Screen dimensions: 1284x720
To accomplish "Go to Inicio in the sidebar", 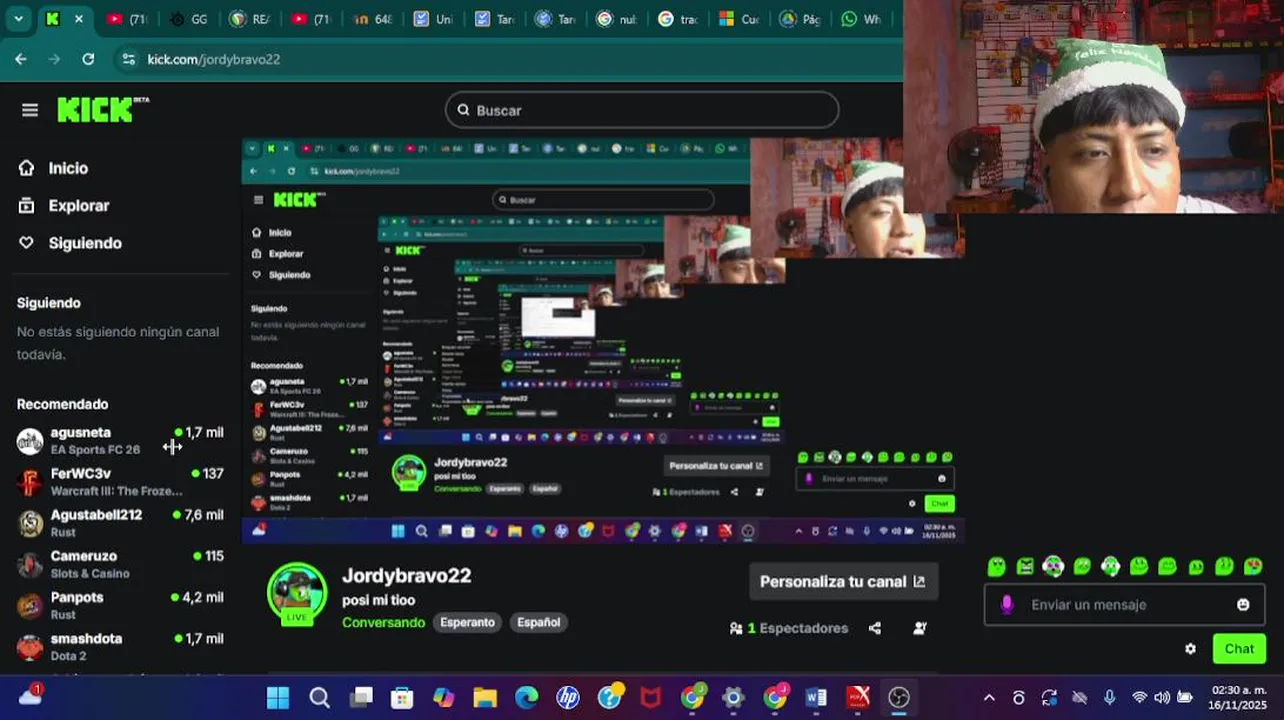I will click(68, 168).
